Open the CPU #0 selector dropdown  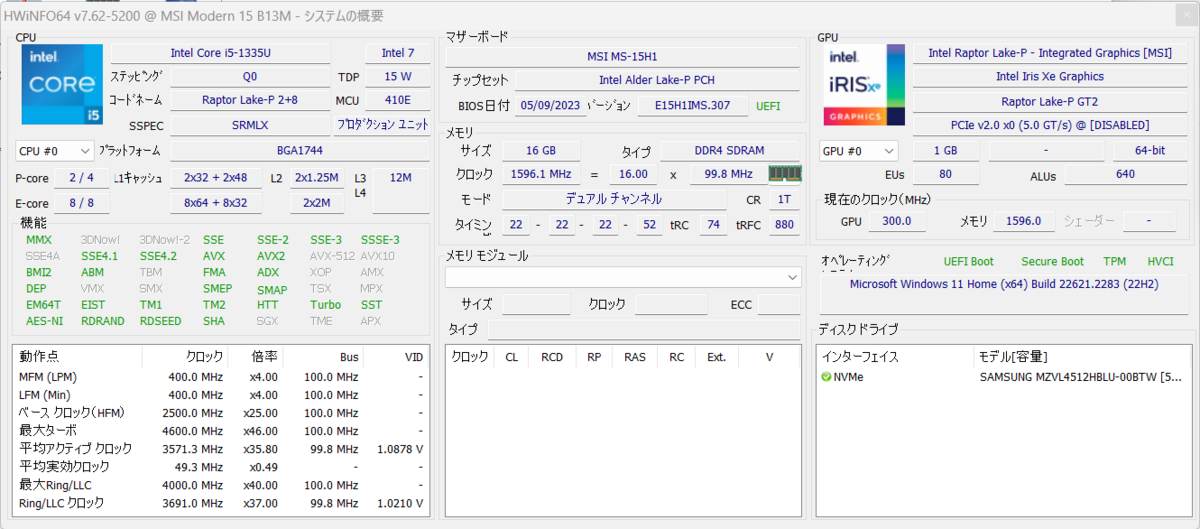[x=53, y=151]
